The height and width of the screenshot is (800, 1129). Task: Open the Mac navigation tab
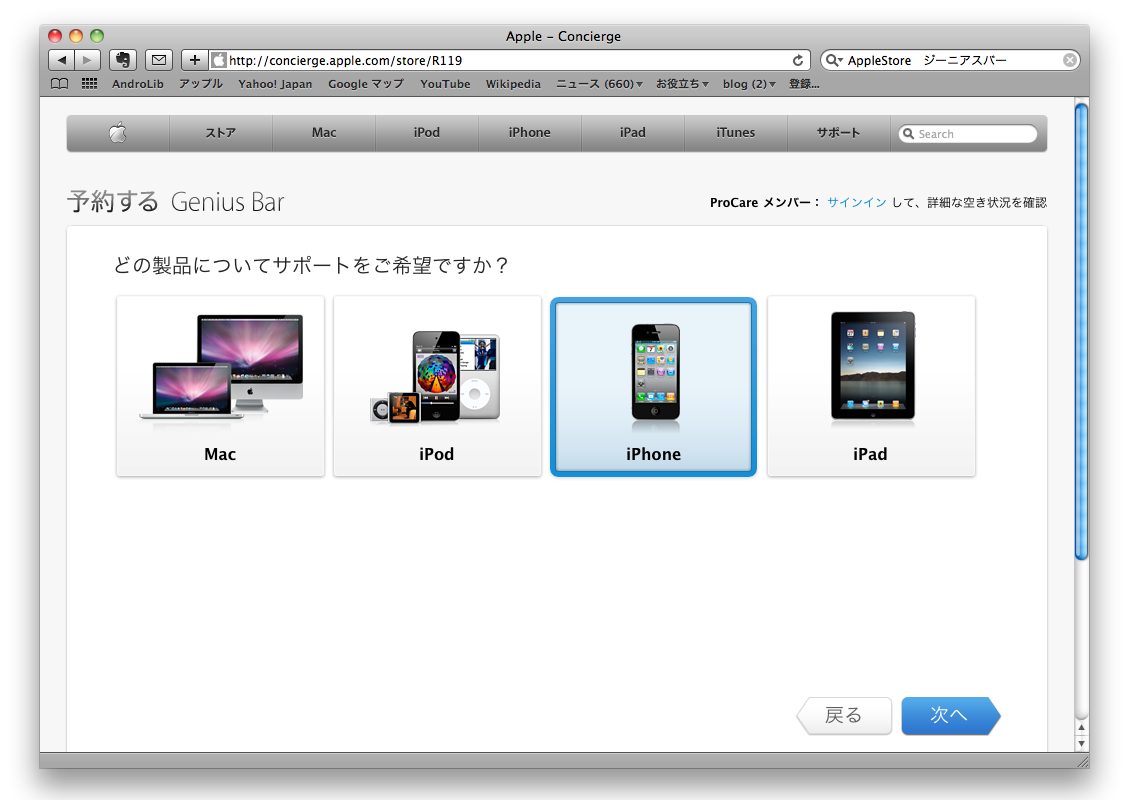click(x=324, y=132)
